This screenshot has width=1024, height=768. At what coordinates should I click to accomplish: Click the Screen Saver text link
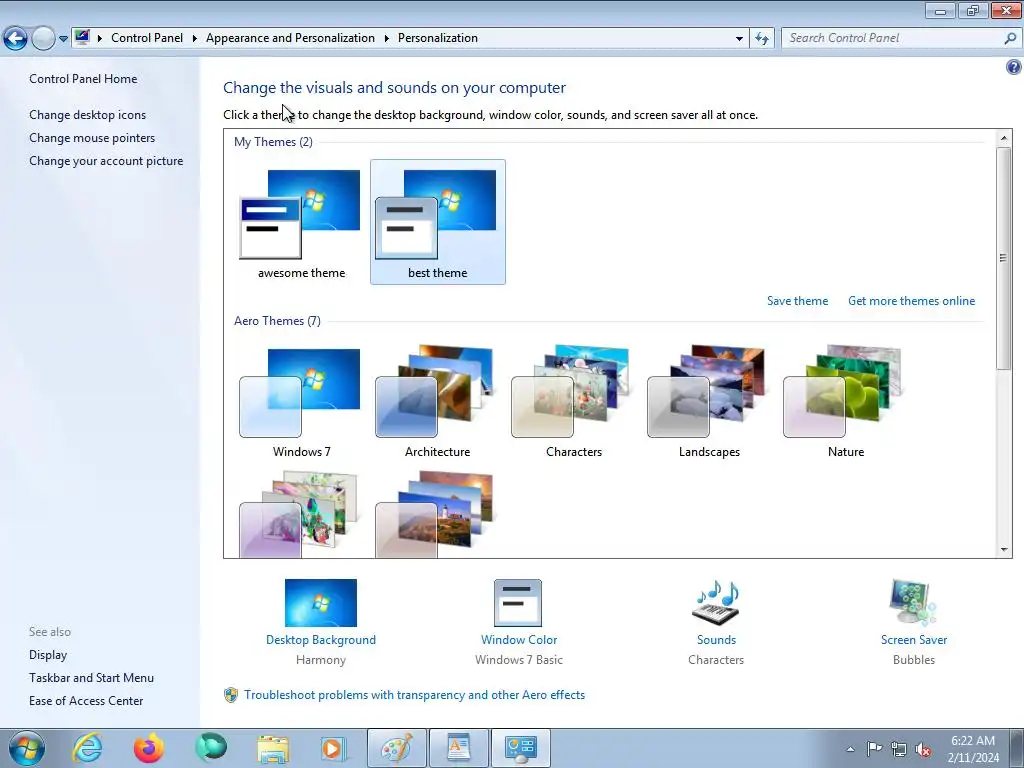click(914, 640)
